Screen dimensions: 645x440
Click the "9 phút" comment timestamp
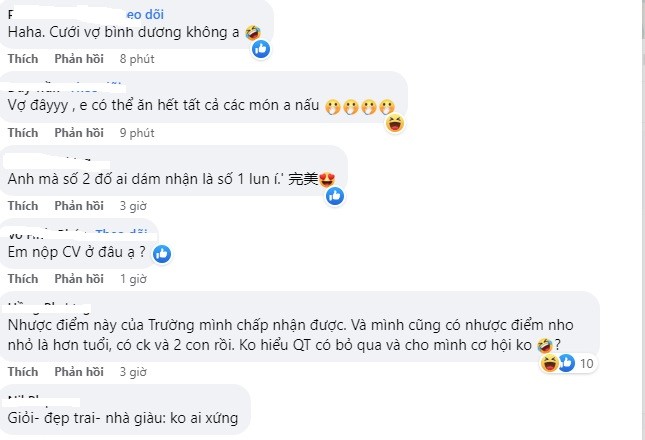point(137,132)
